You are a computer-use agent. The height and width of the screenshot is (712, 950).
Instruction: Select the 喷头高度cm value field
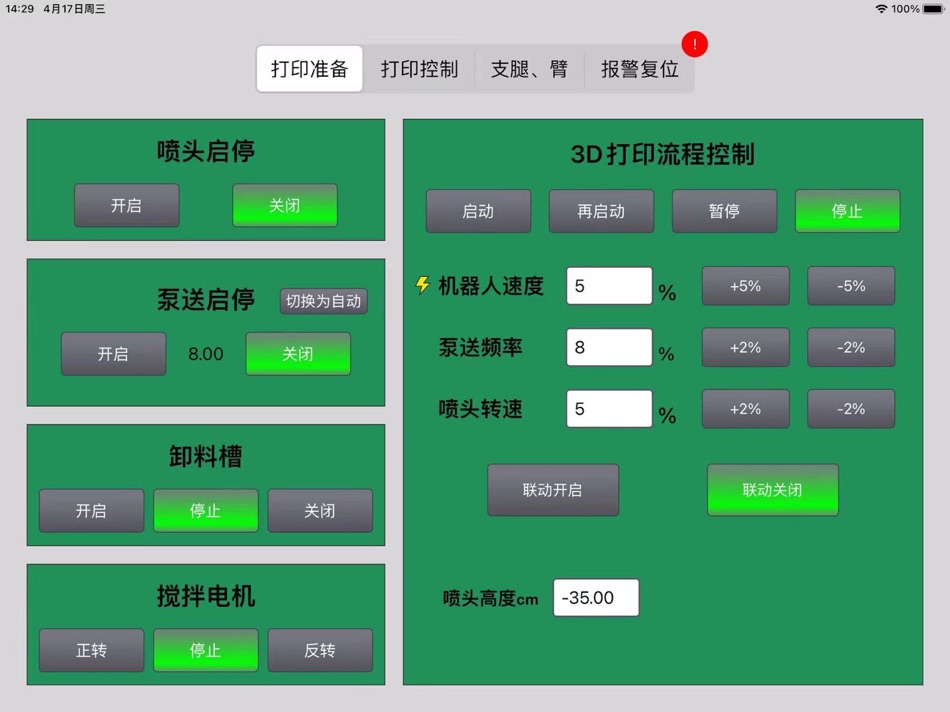pyautogui.click(x=596, y=597)
